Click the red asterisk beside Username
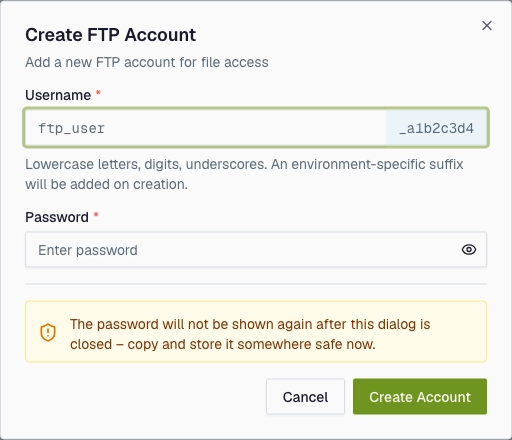The width and height of the screenshot is (512, 440). click(x=98, y=93)
